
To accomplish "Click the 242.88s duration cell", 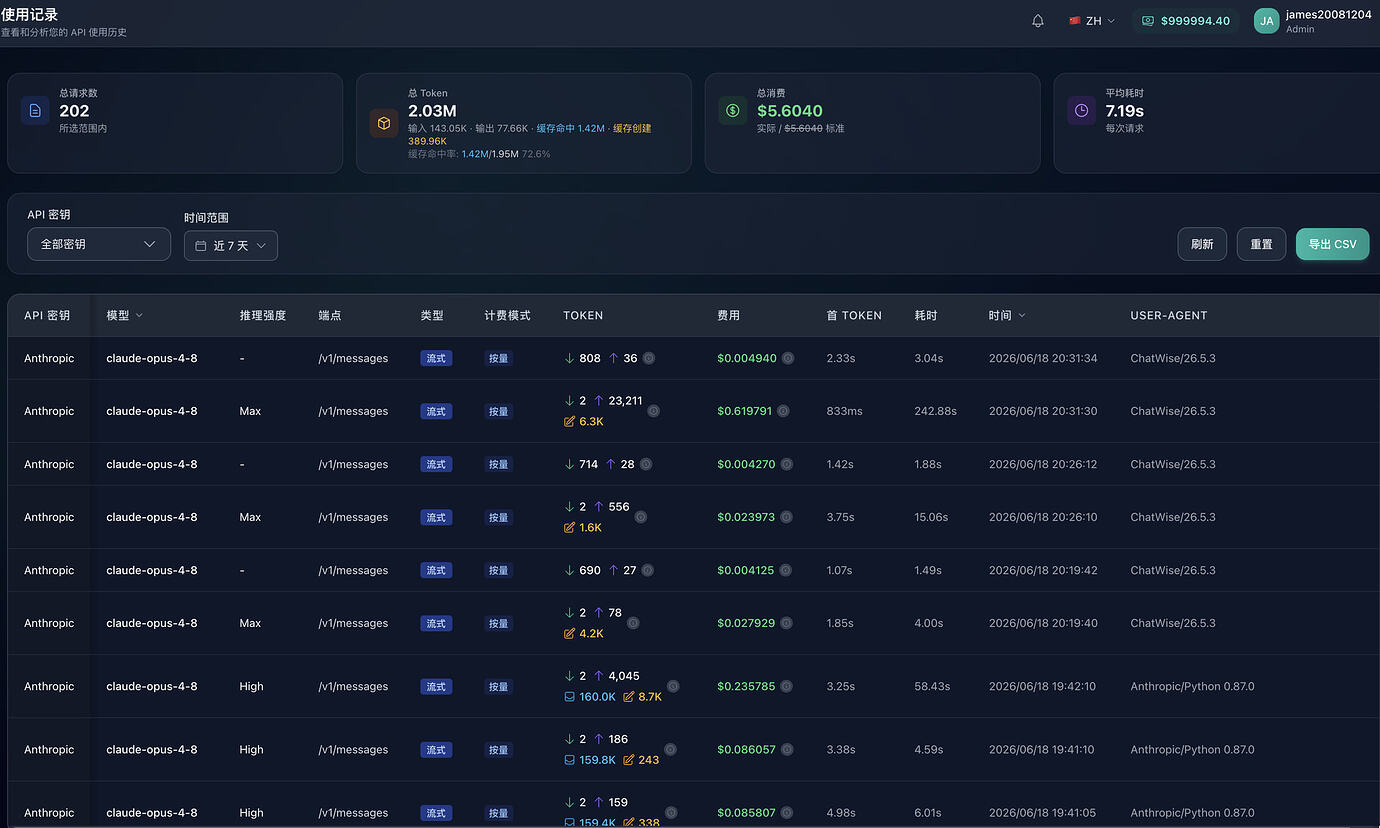I will [935, 411].
